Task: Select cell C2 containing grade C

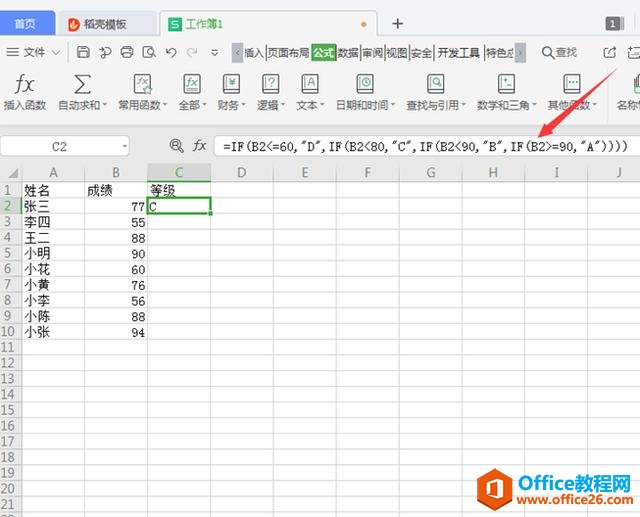Action: click(179, 206)
